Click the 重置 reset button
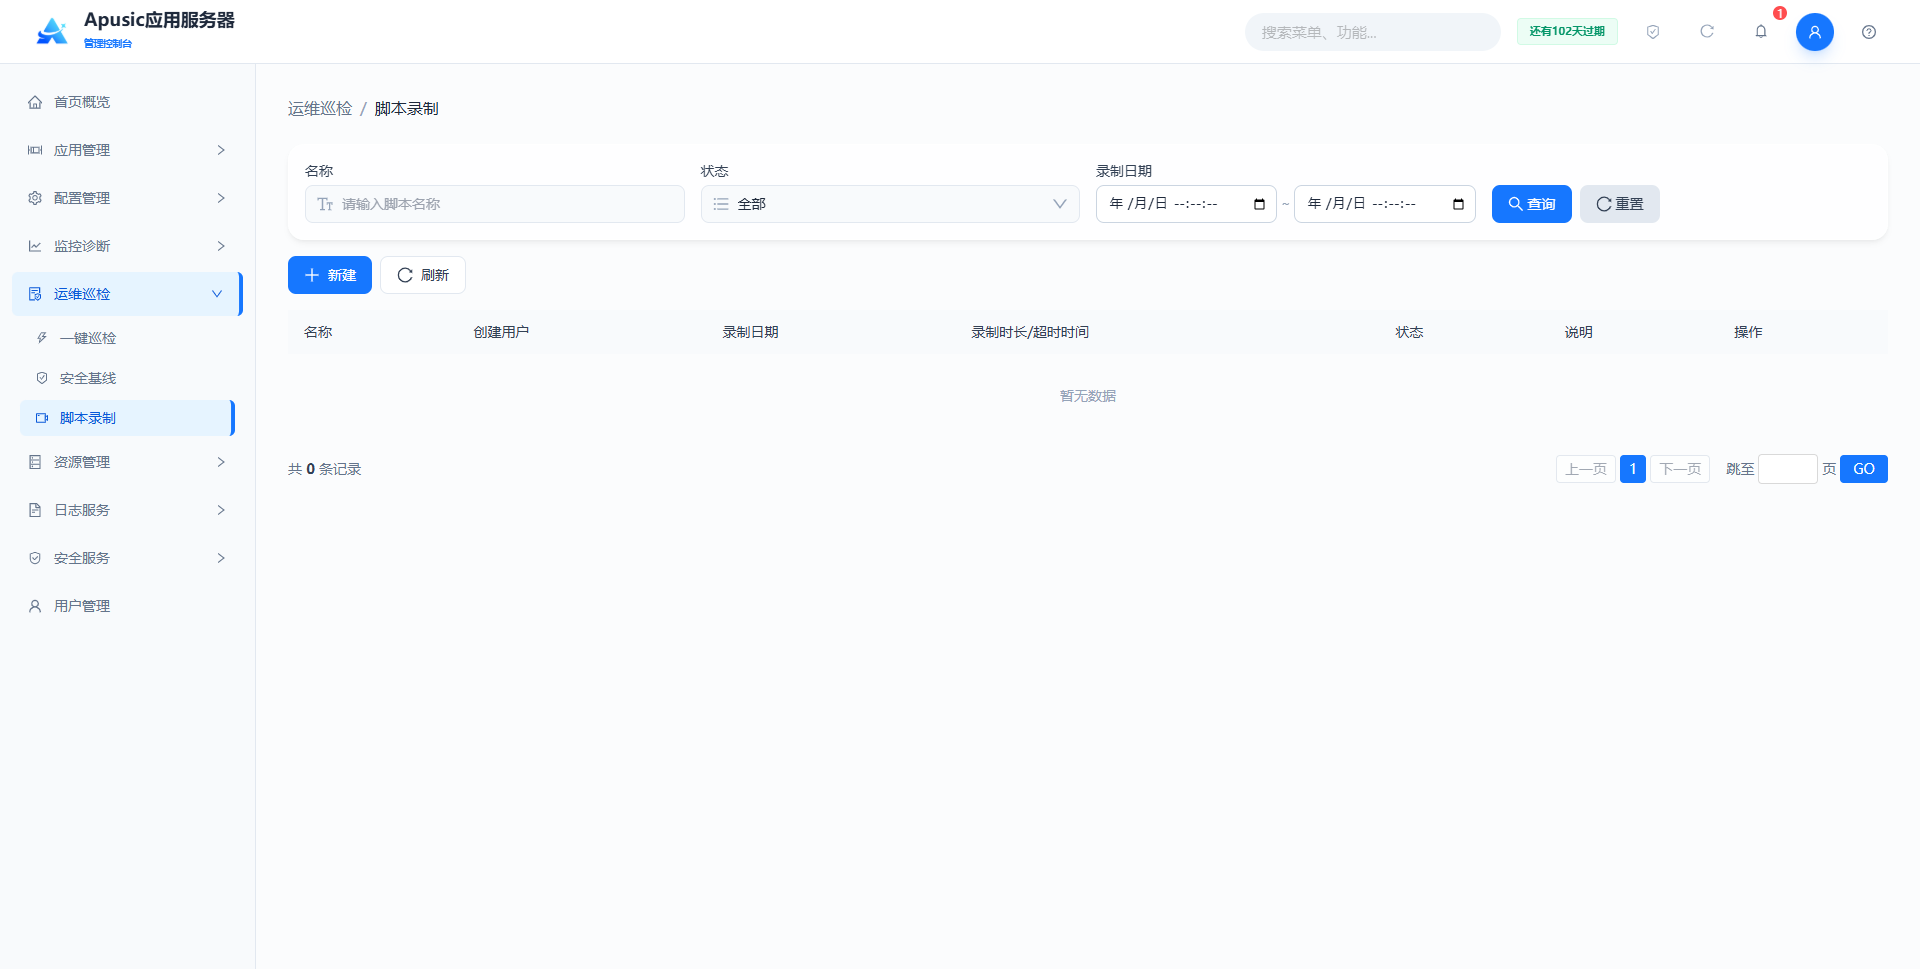Image resolution: width=1920 pixels, height=969 pixels. (x=1620, y=204)
